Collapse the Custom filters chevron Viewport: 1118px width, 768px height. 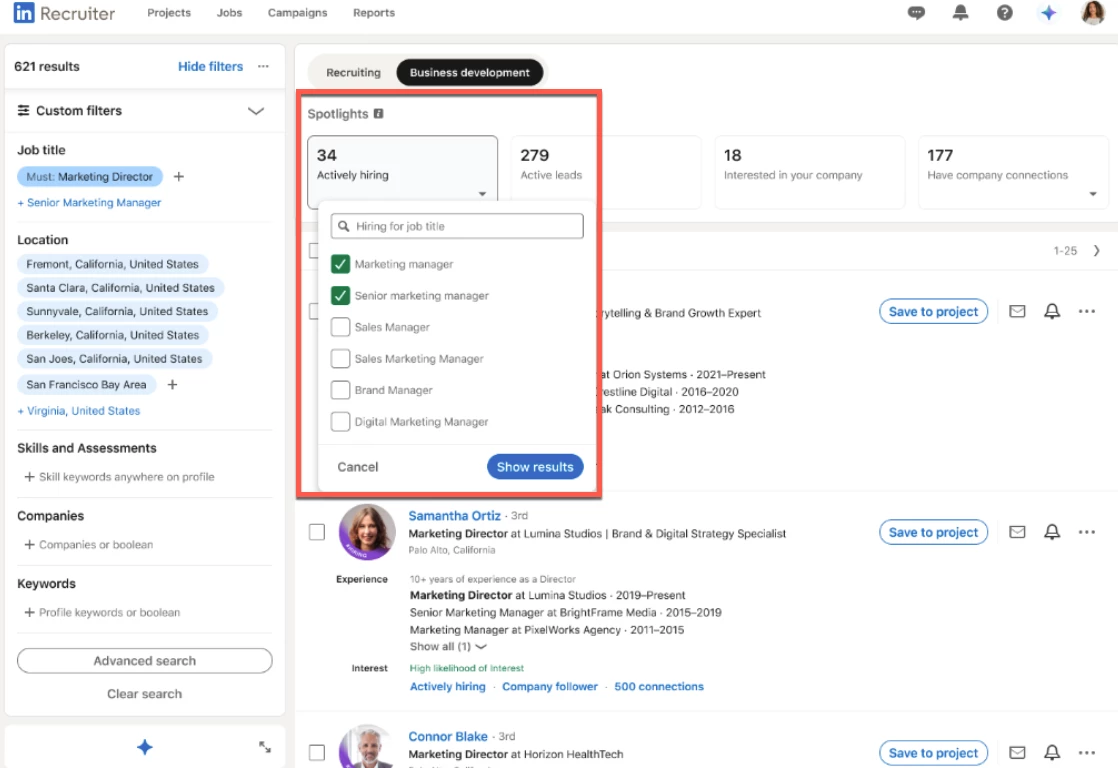[x=256, y=111]
